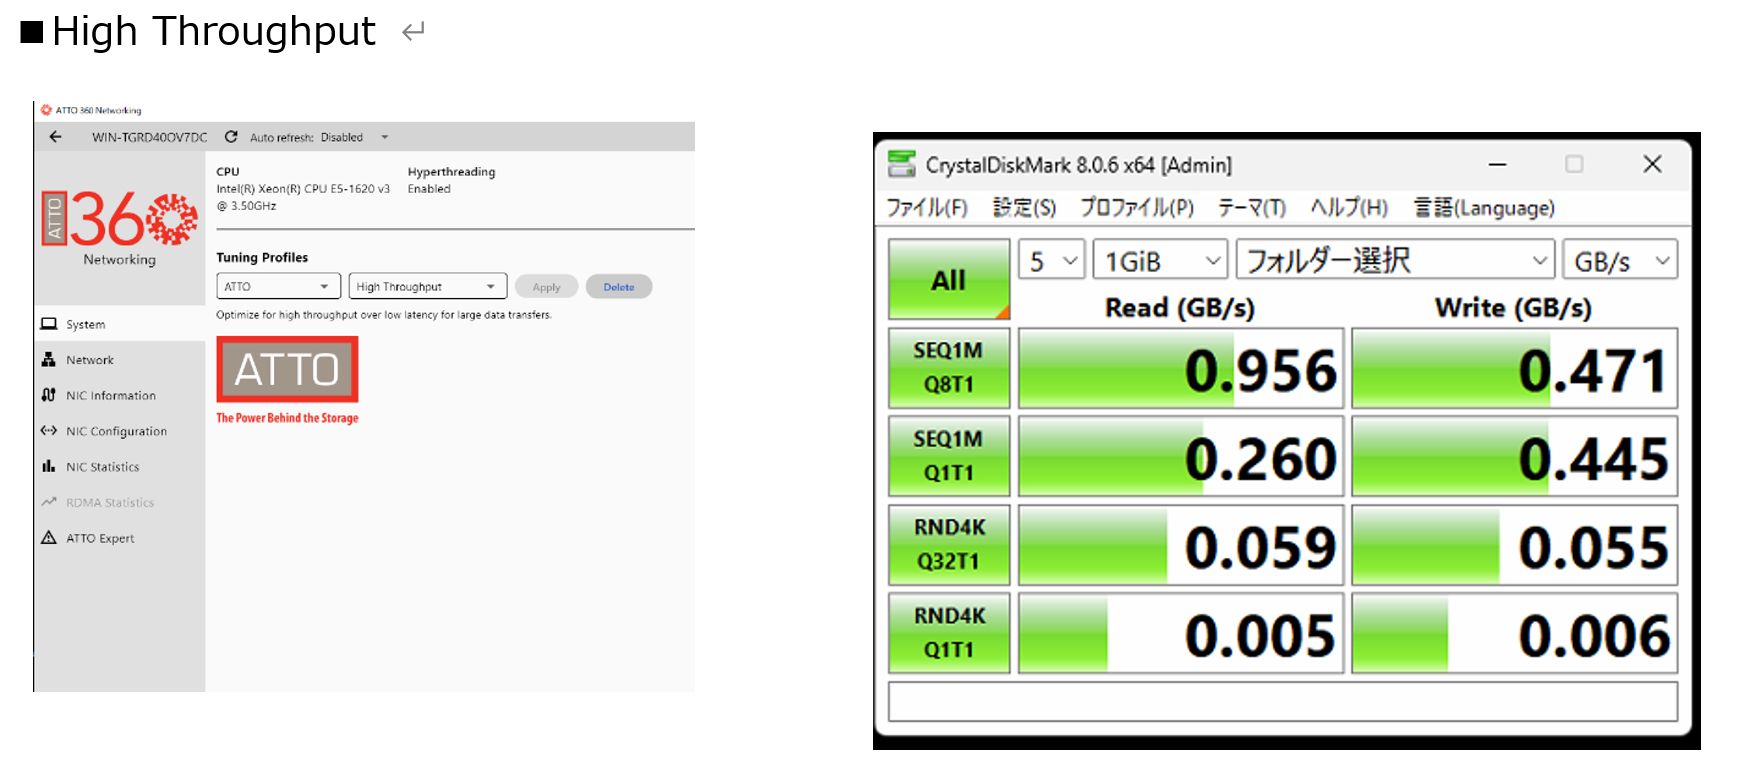Click the 0.445 write result
The height and width of the screenshot is (758, 1740).
tap(1514, 456)
